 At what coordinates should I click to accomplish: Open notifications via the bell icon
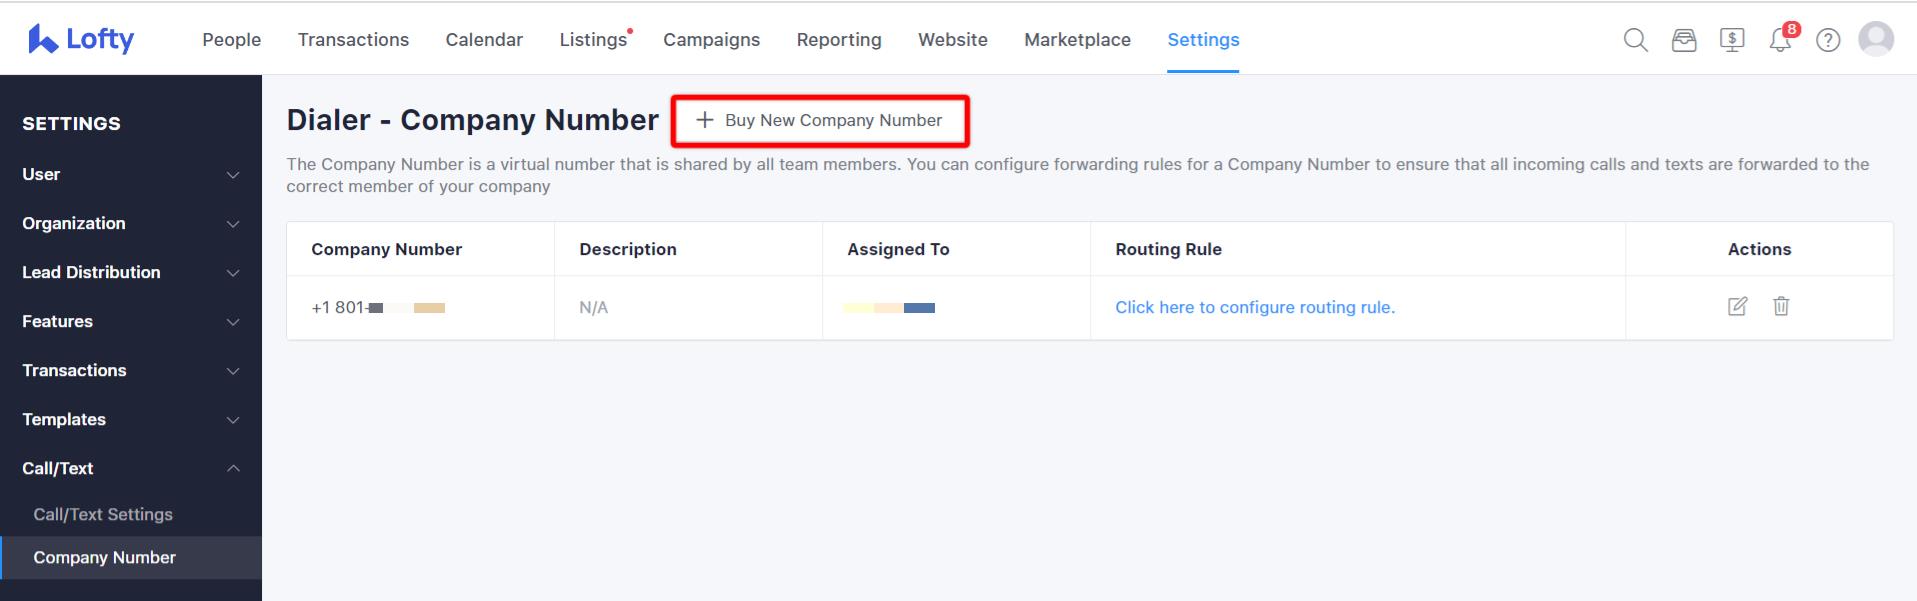coord(1780,41)
